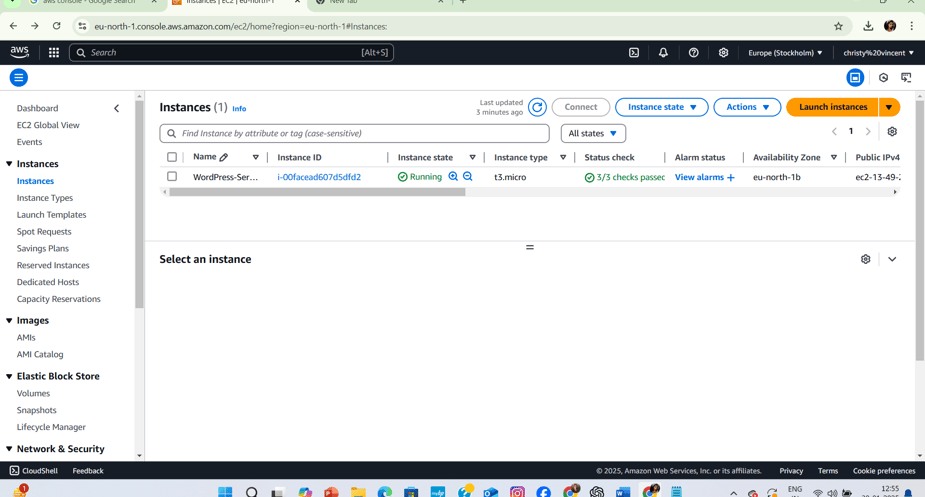Go to Instance Types

pyautogui.click(x=45, y=198)
